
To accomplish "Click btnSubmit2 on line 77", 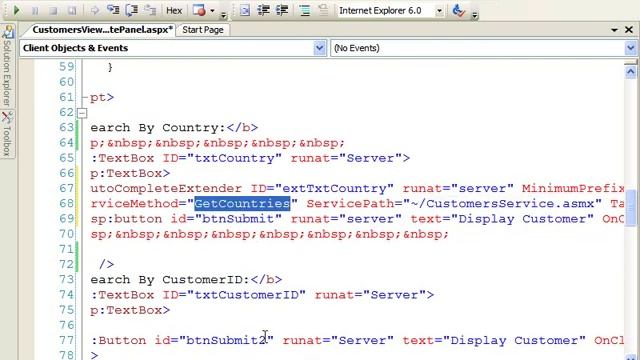I will (226, 340).
